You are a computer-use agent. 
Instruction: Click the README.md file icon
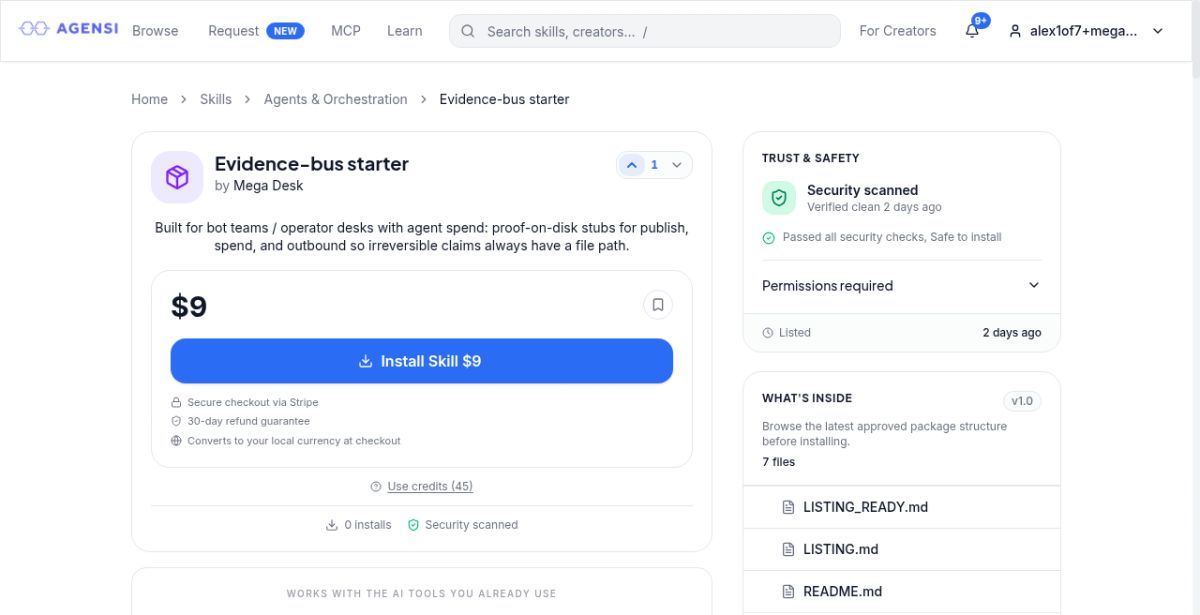tap(788, 591)
